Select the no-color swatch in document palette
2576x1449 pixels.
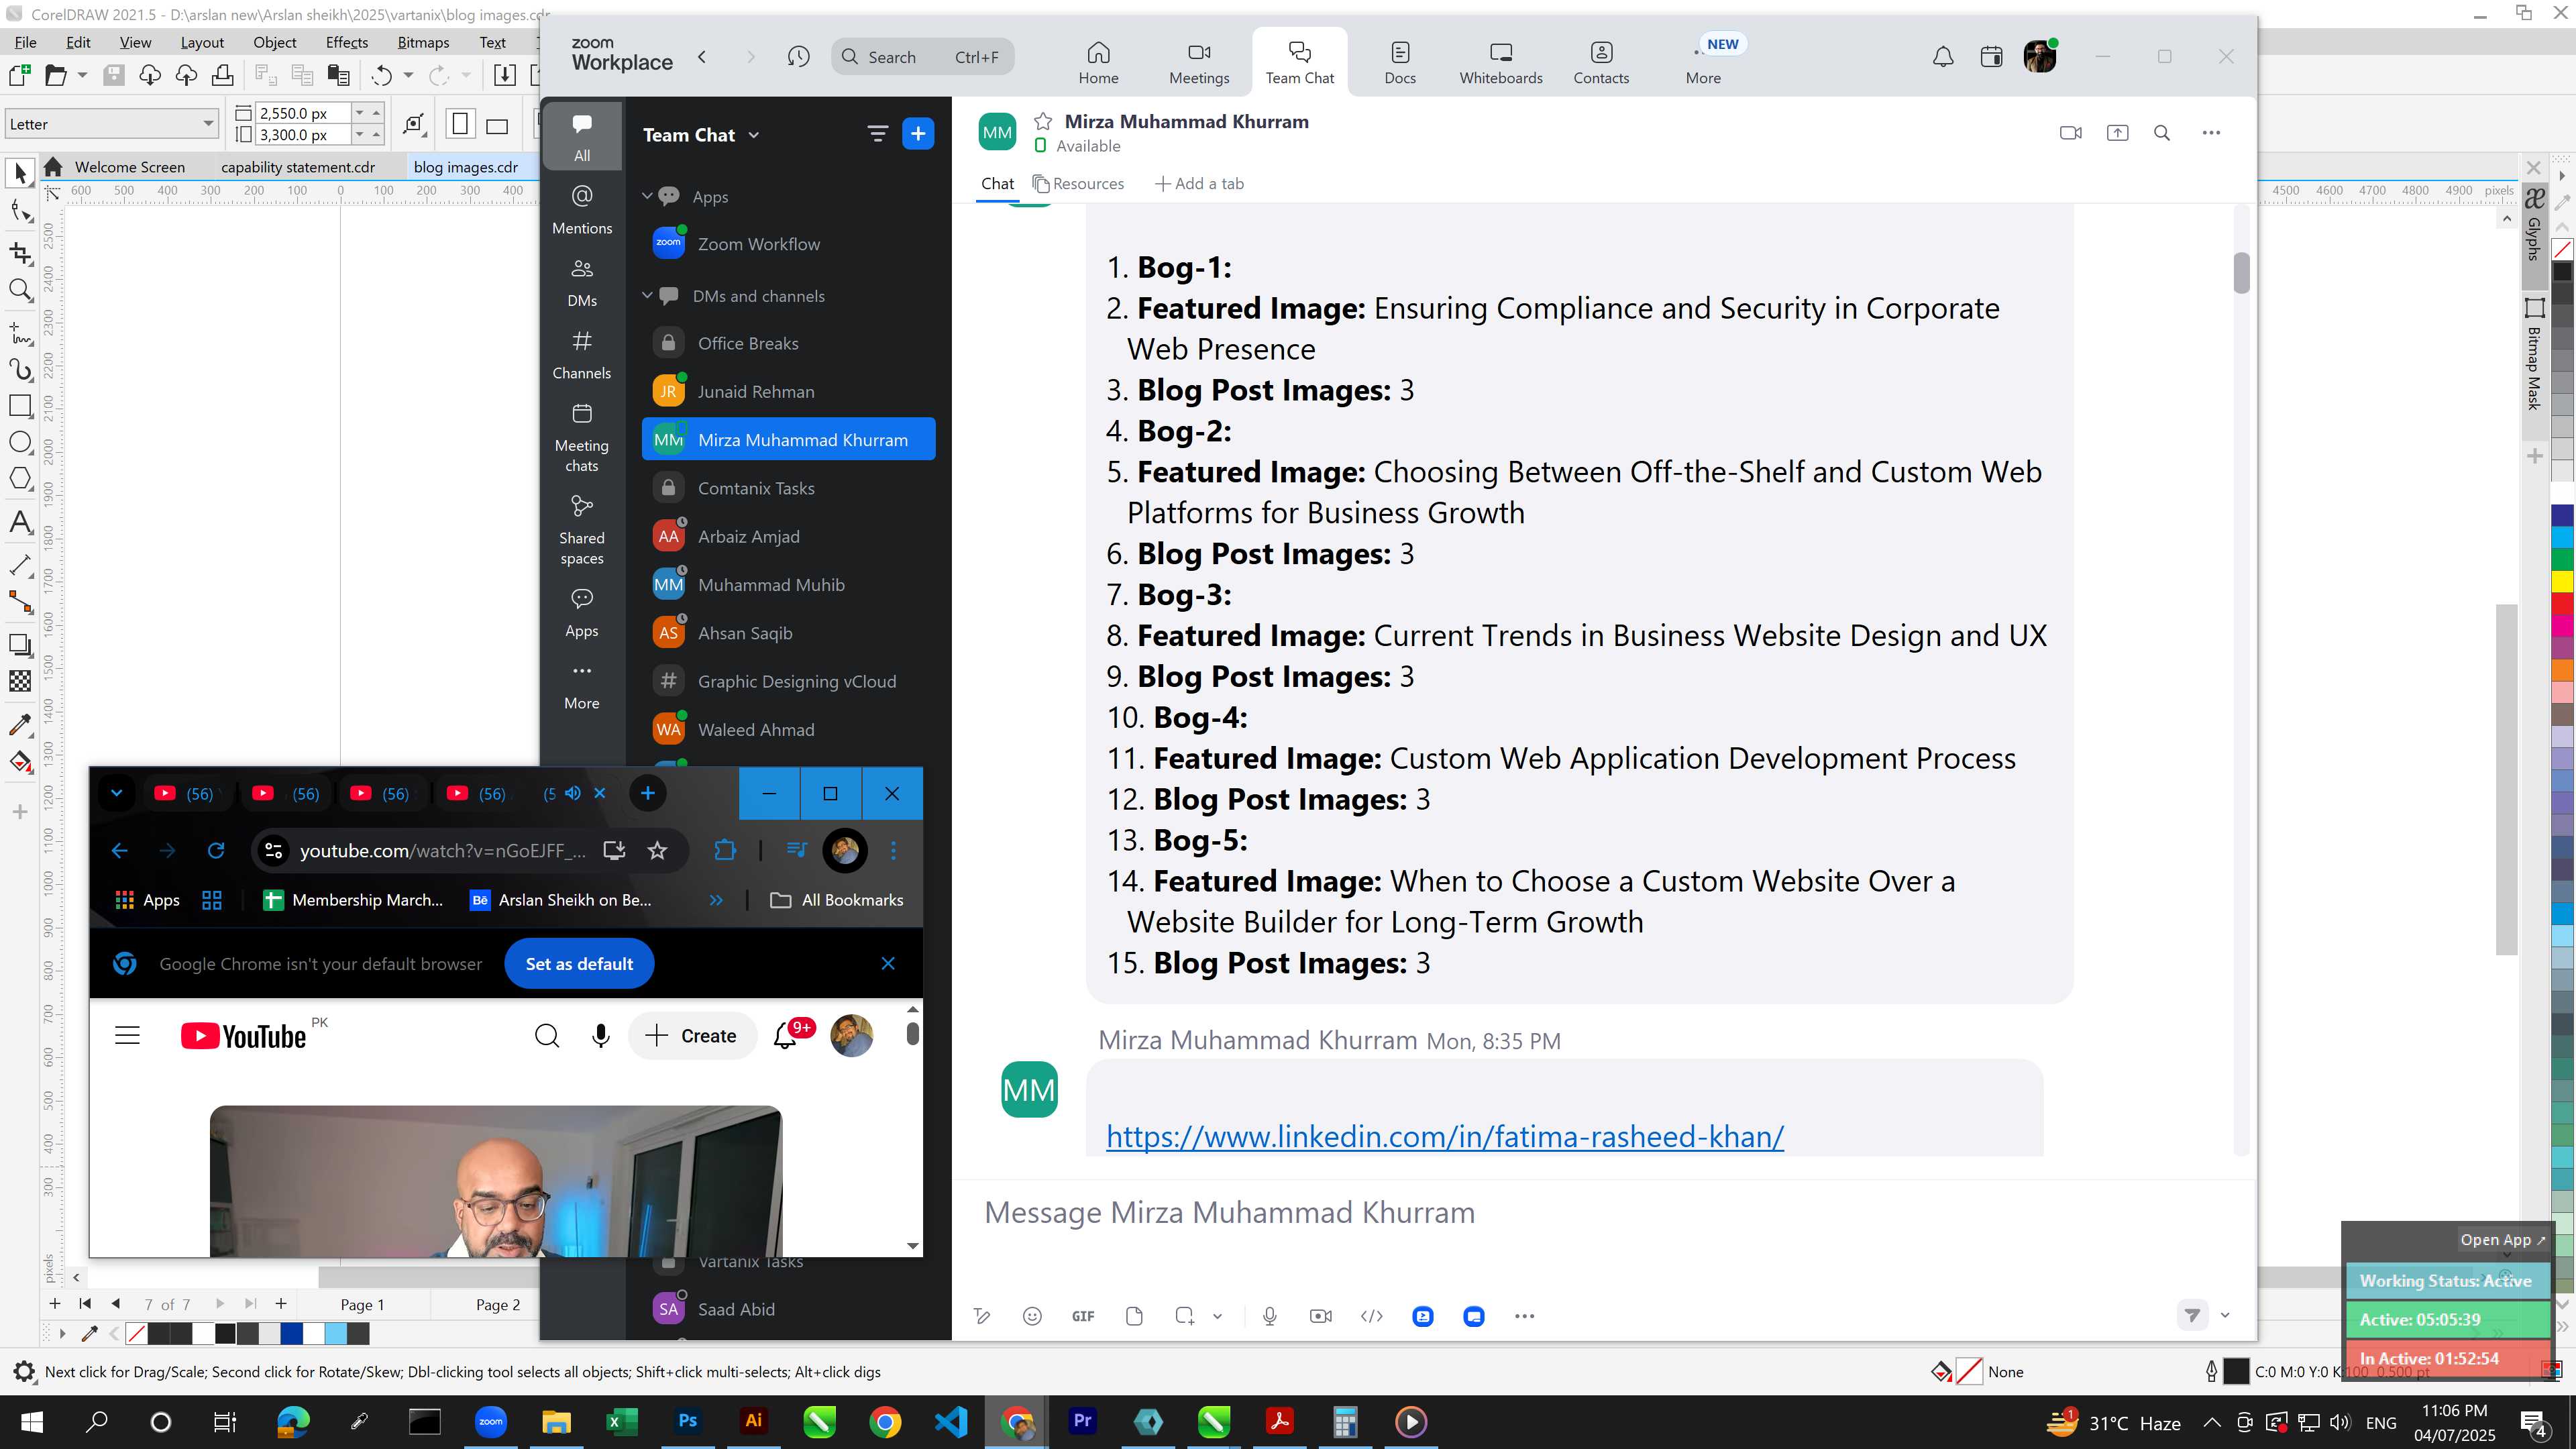pyautogui.click(x=137, y=1334)
